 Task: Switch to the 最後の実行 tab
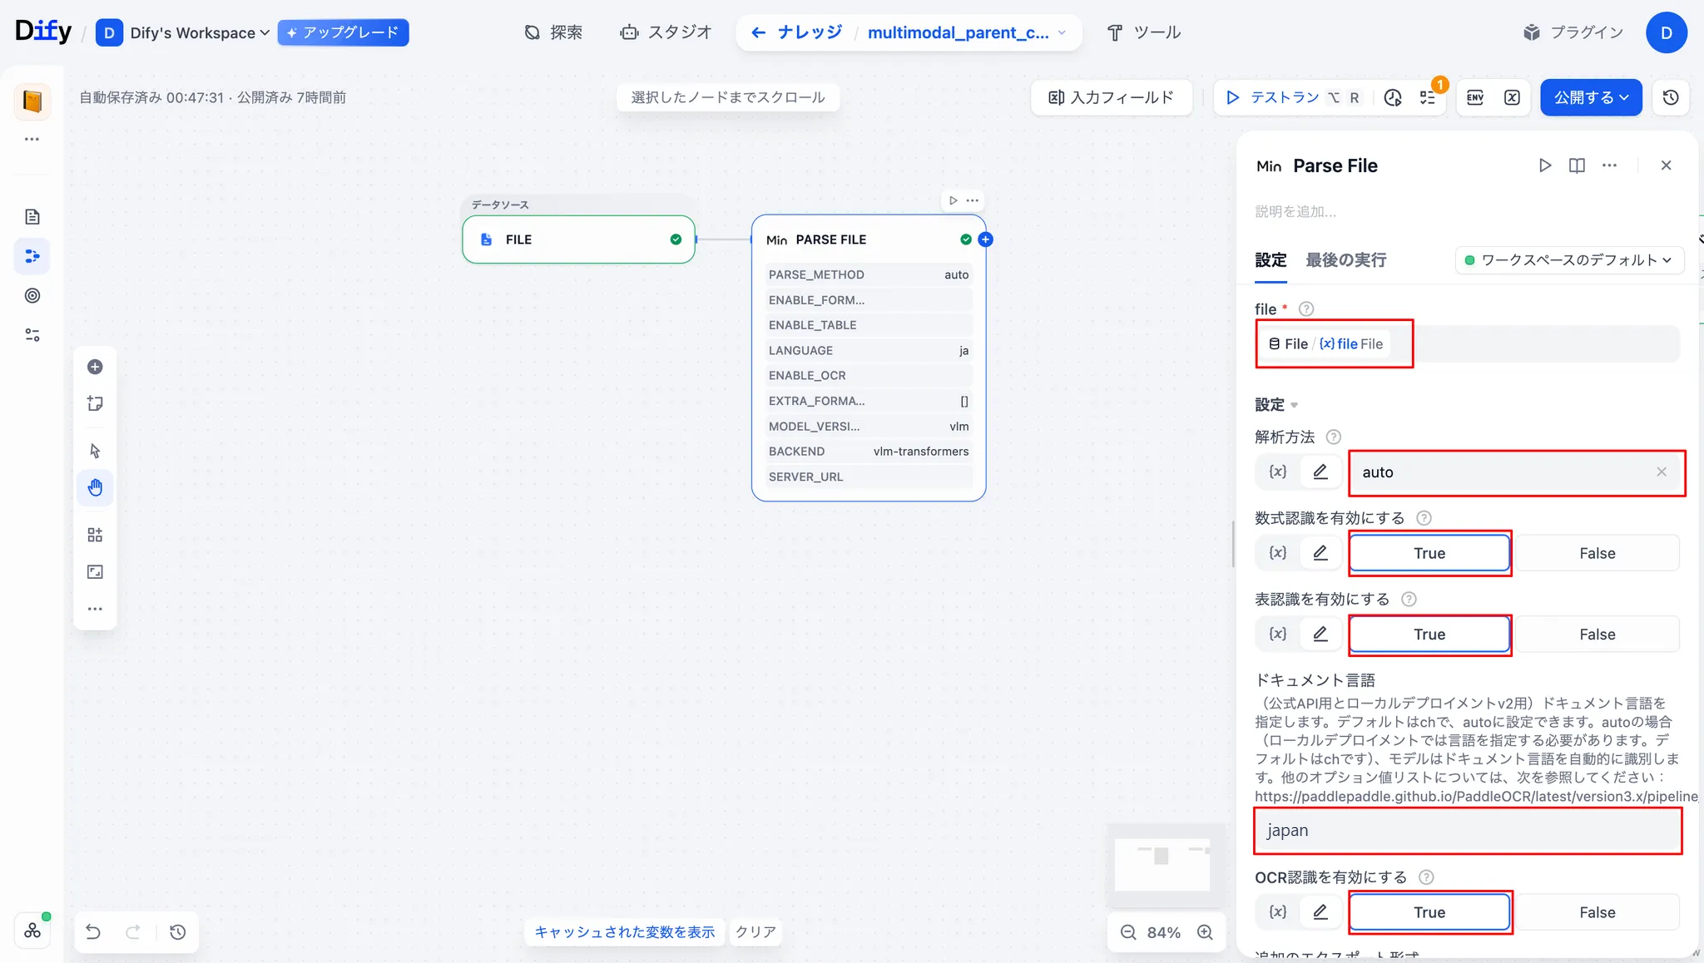[1345, 260]
